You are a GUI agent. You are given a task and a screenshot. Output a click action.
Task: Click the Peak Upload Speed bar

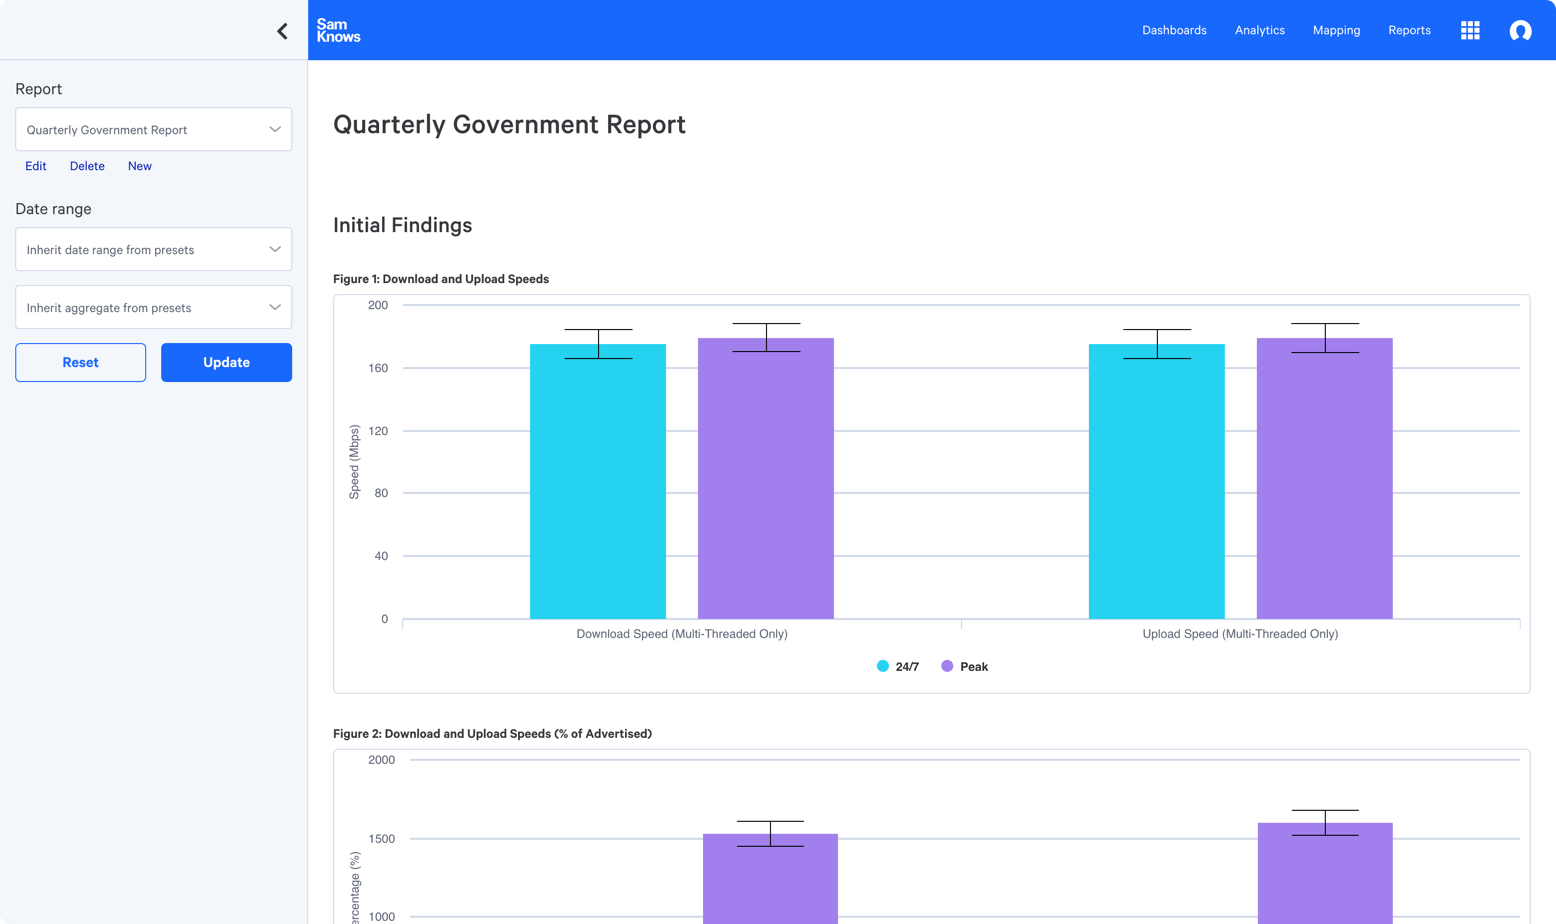click(x=1325, y=478)
